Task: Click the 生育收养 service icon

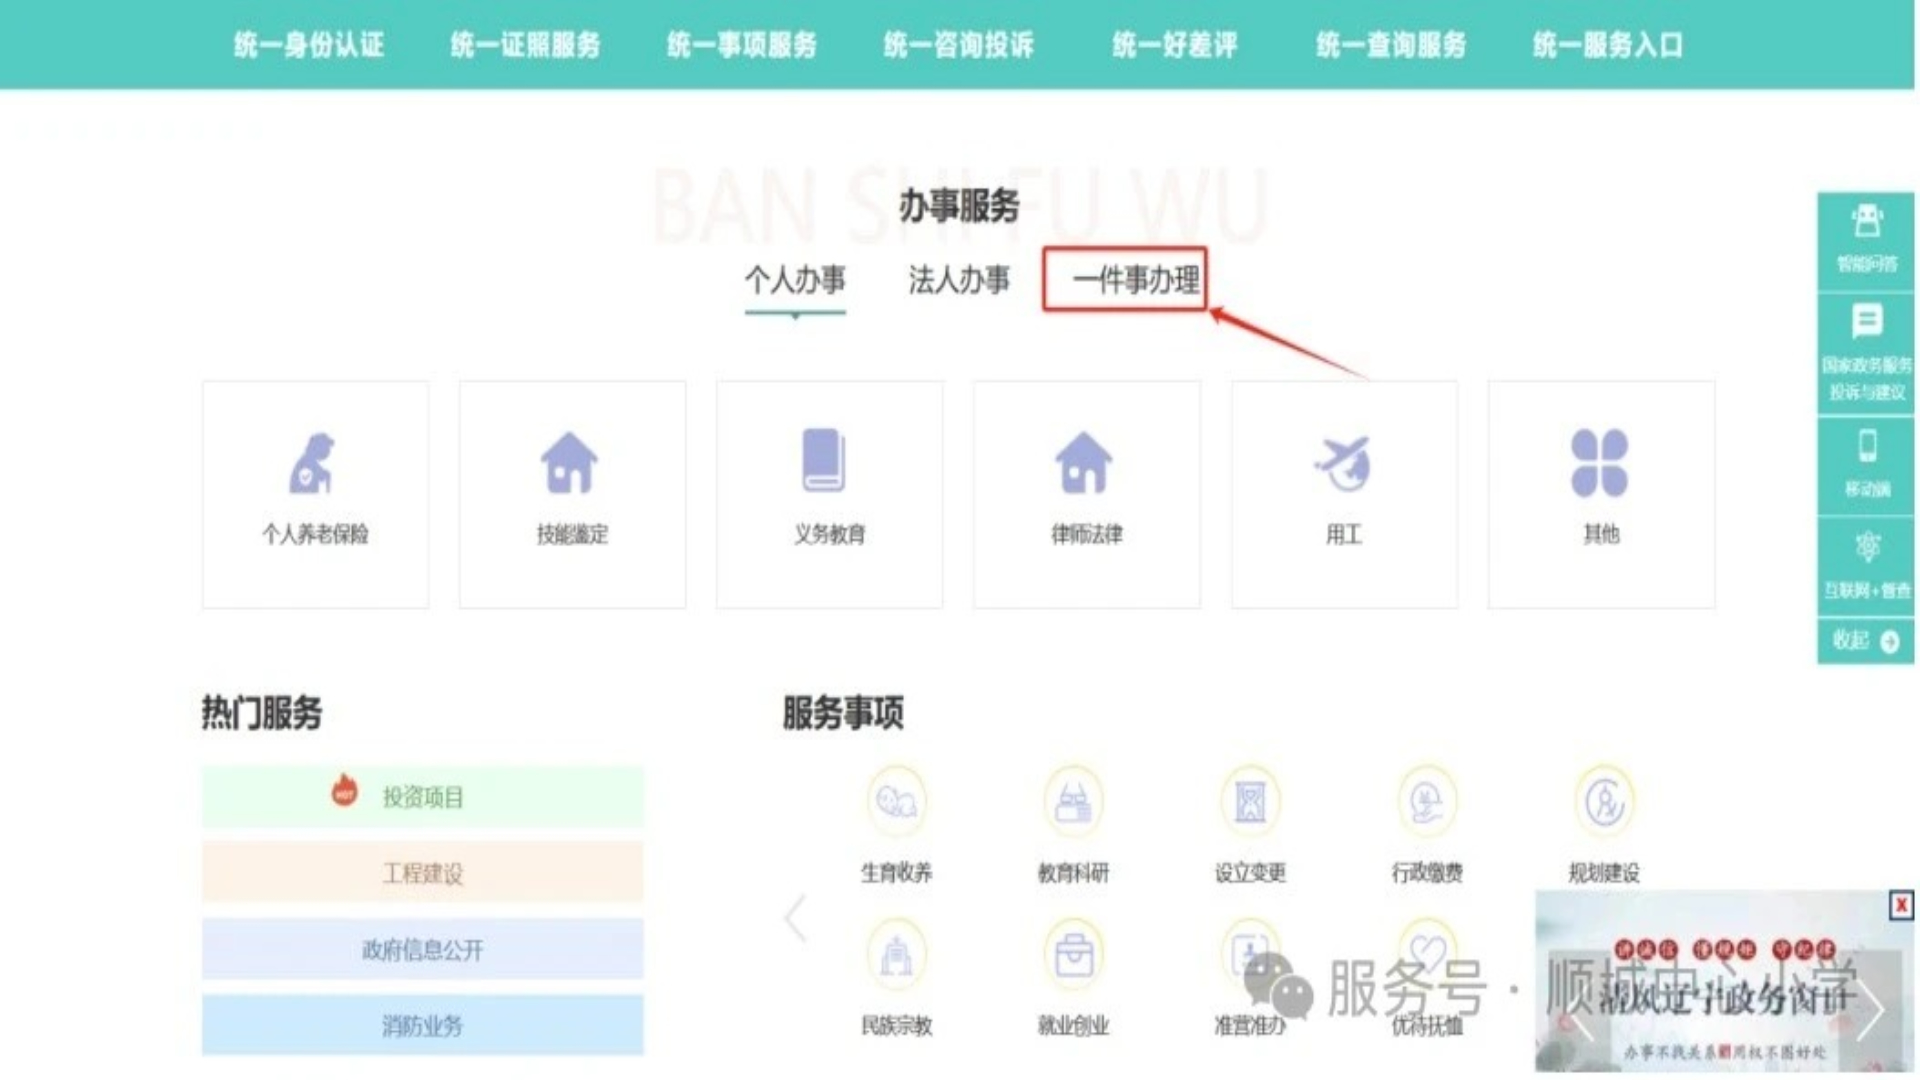Action: click(x=896, y=801)
